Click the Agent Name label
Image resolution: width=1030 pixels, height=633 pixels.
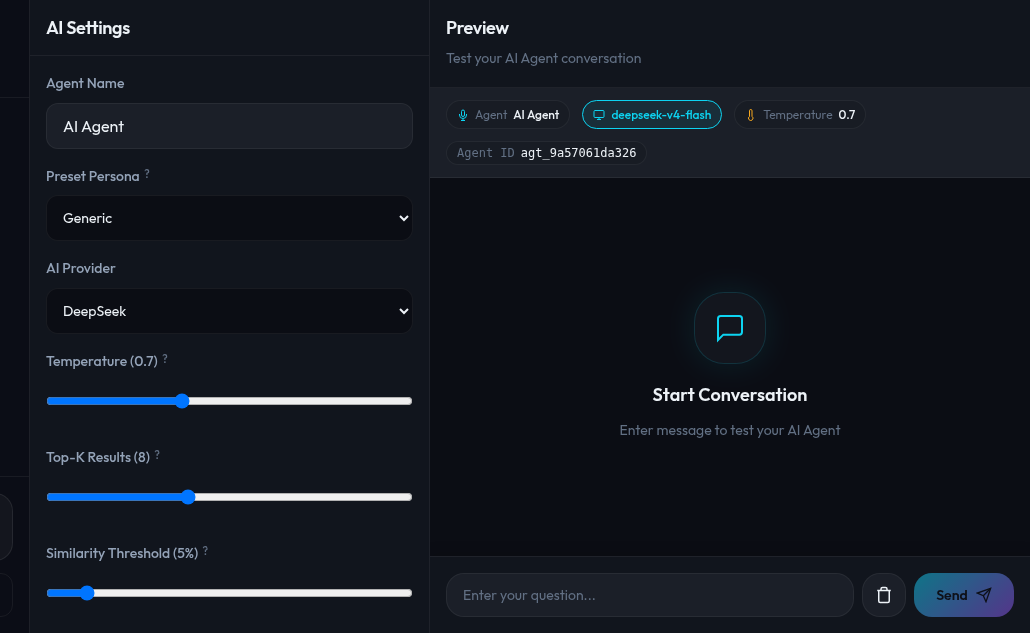(85, 83)
